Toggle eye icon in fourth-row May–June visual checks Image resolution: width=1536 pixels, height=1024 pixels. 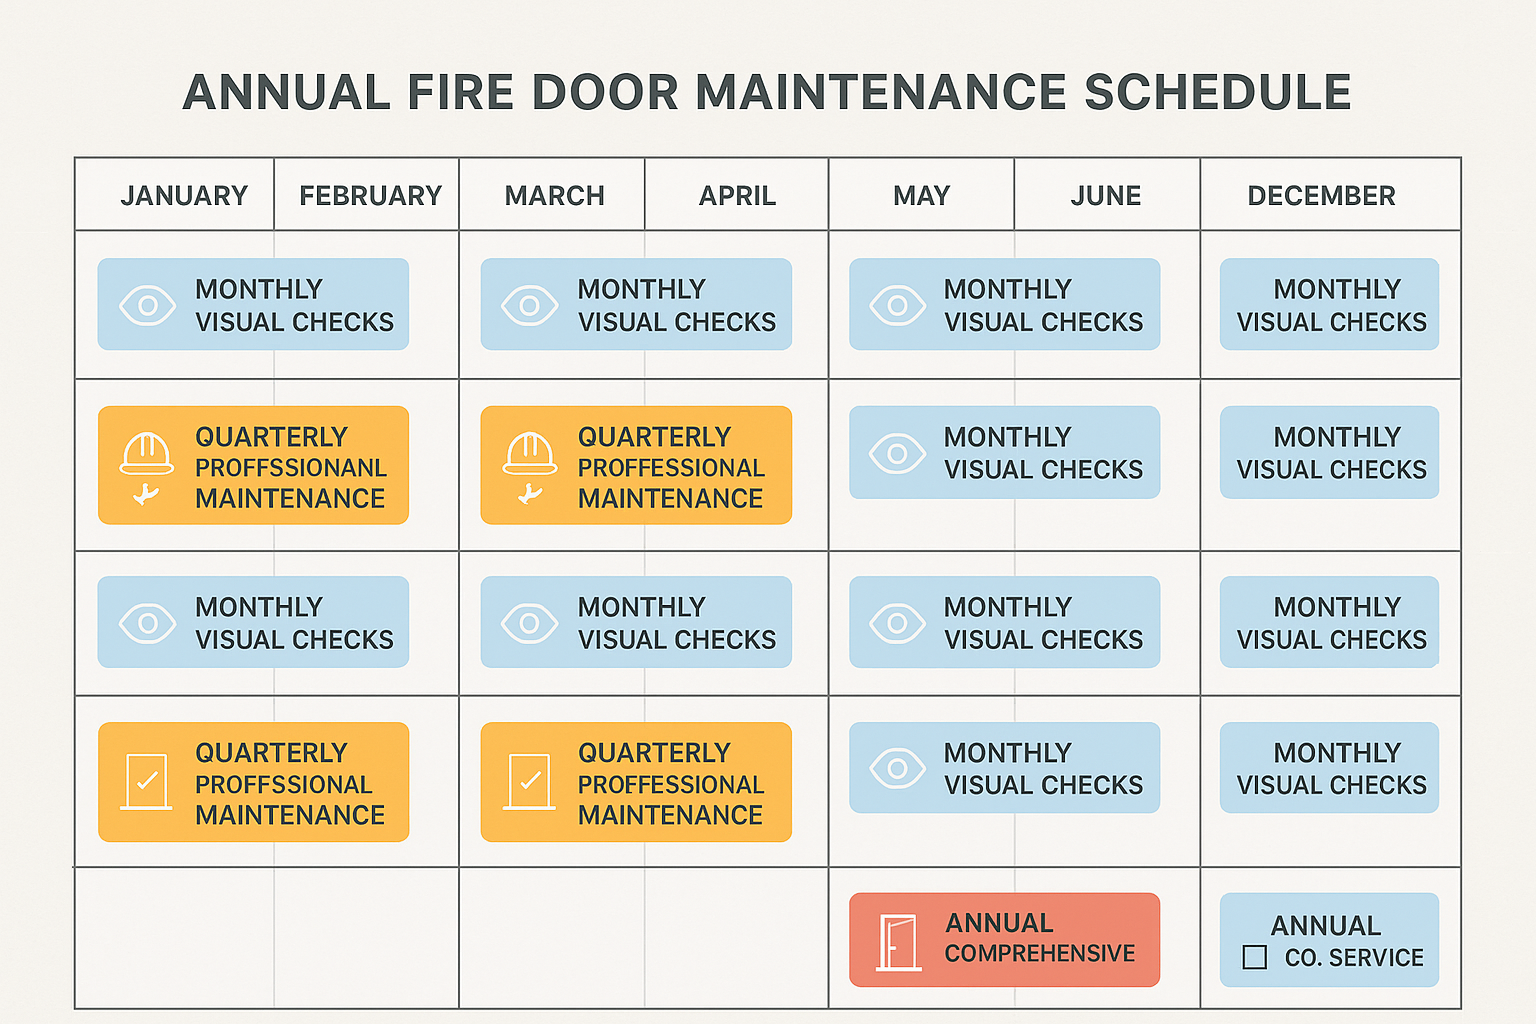point(897,768)
